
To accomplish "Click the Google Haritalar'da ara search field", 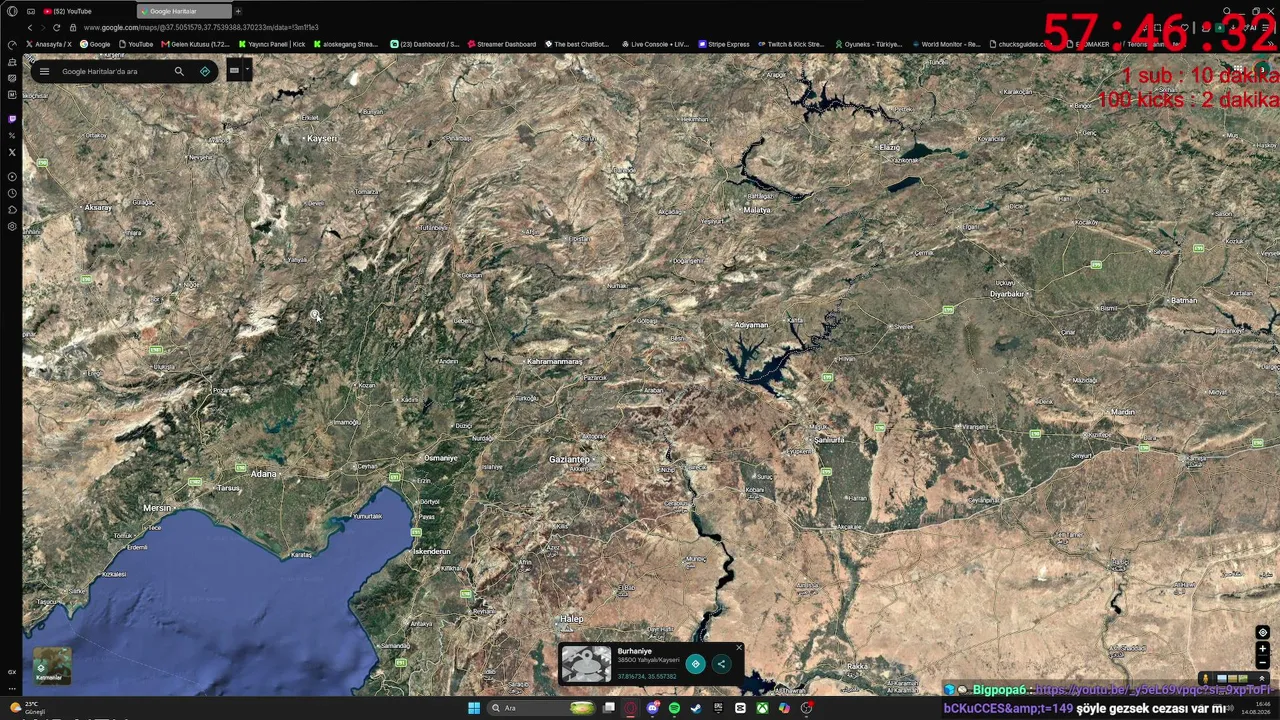I will pos(110,72).
